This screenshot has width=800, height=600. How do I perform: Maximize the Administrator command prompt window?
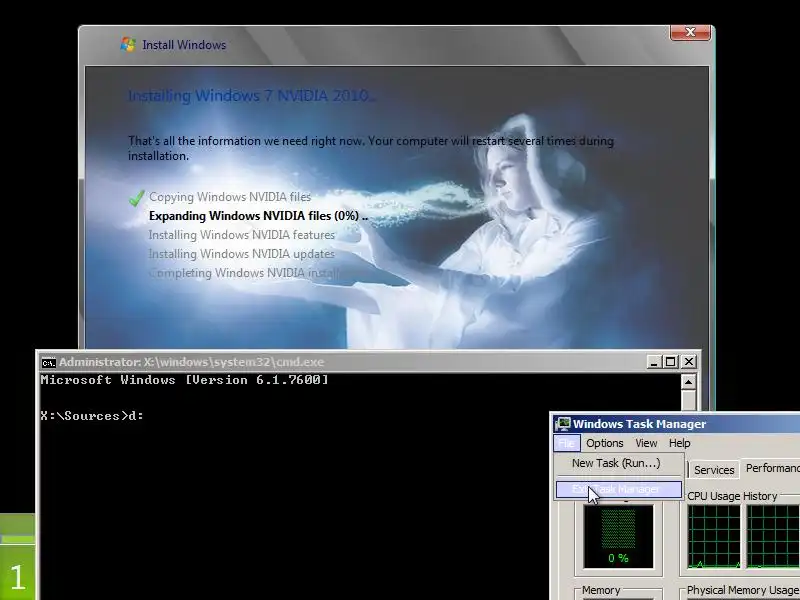click(x=671, y=362)
